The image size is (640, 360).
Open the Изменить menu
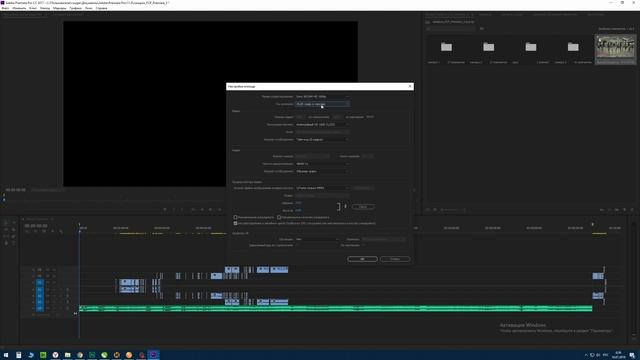[x=19, y=8]
